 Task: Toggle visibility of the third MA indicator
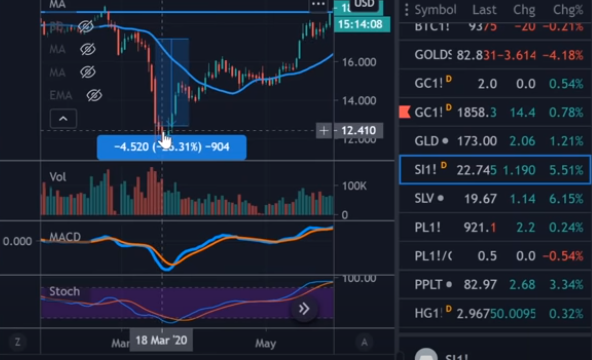point(88,72)
